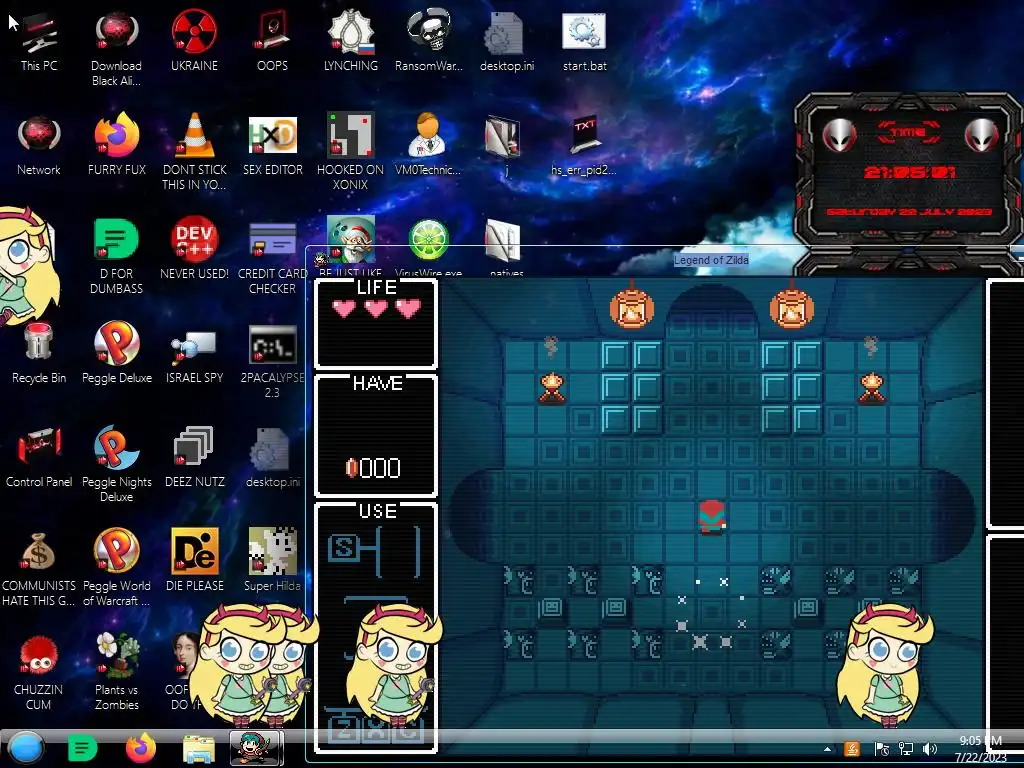Open the VM0Technic... doctor icon

click(428, 145)
